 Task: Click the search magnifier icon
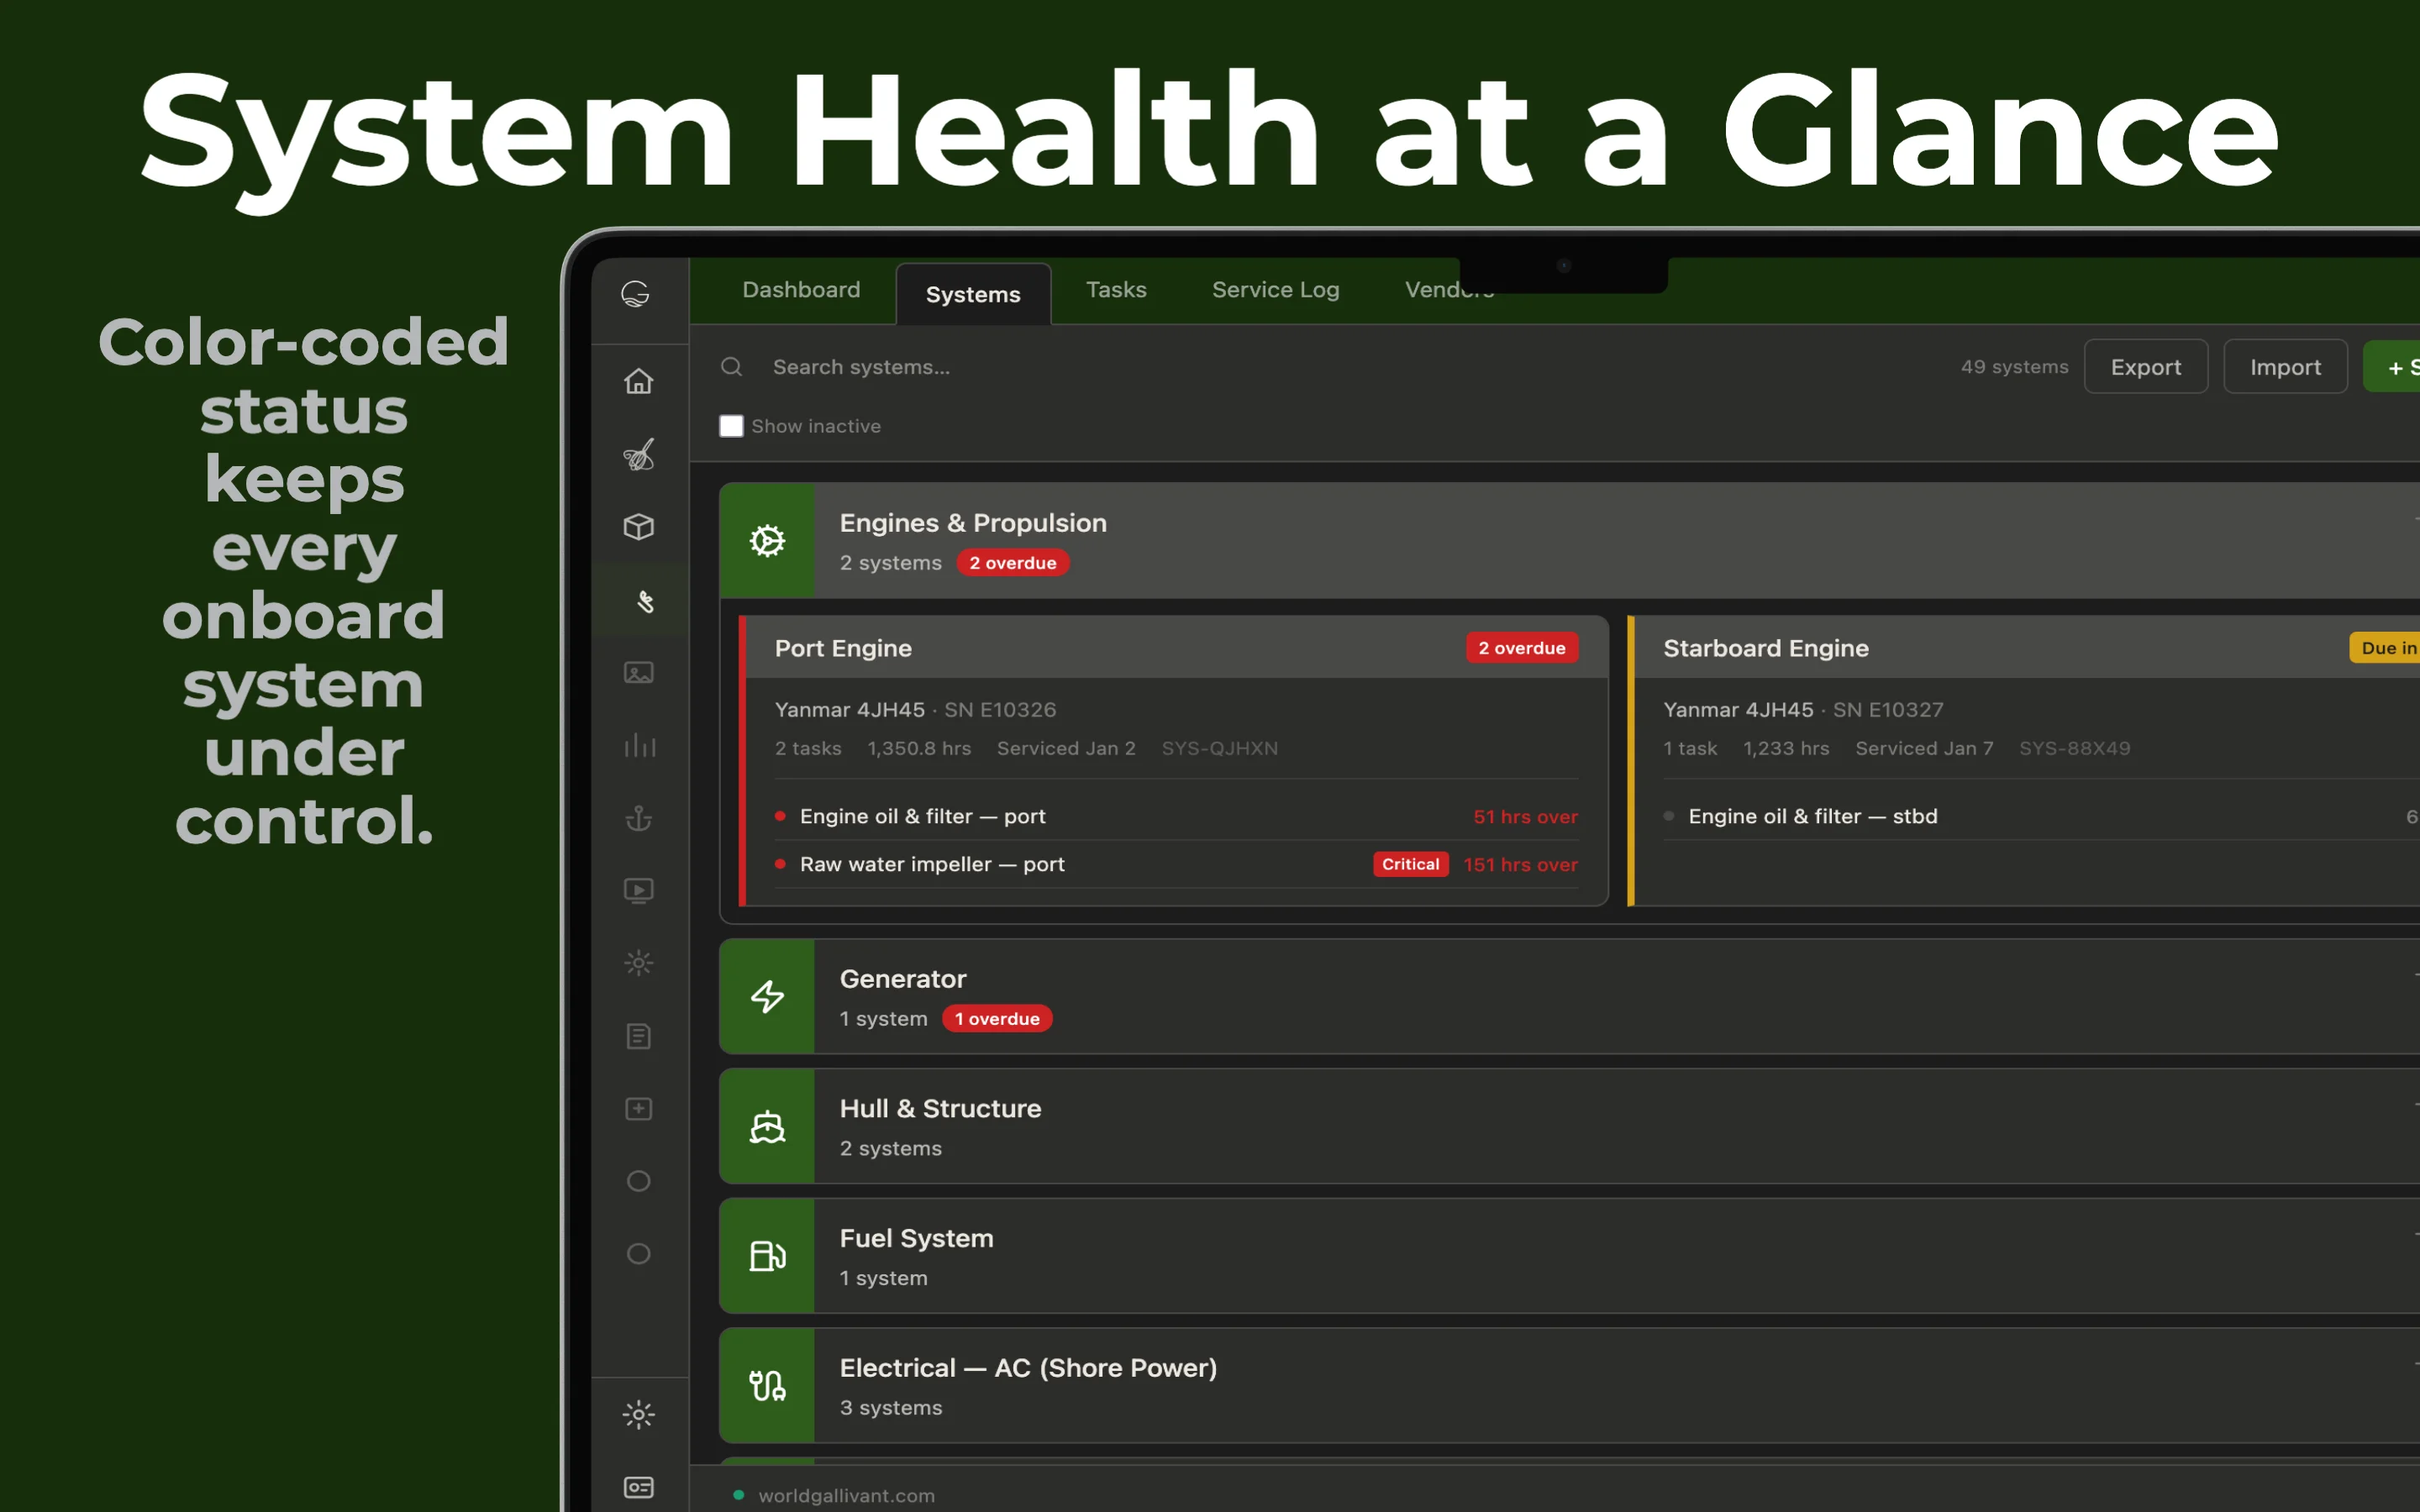coord(731,367)
